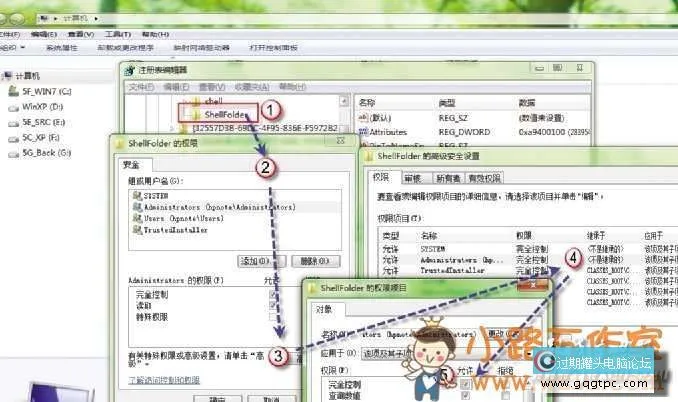Select SYSTEM user icon in permissions list
This screenshot has width=678, height=402.
(x=138, y=196)
